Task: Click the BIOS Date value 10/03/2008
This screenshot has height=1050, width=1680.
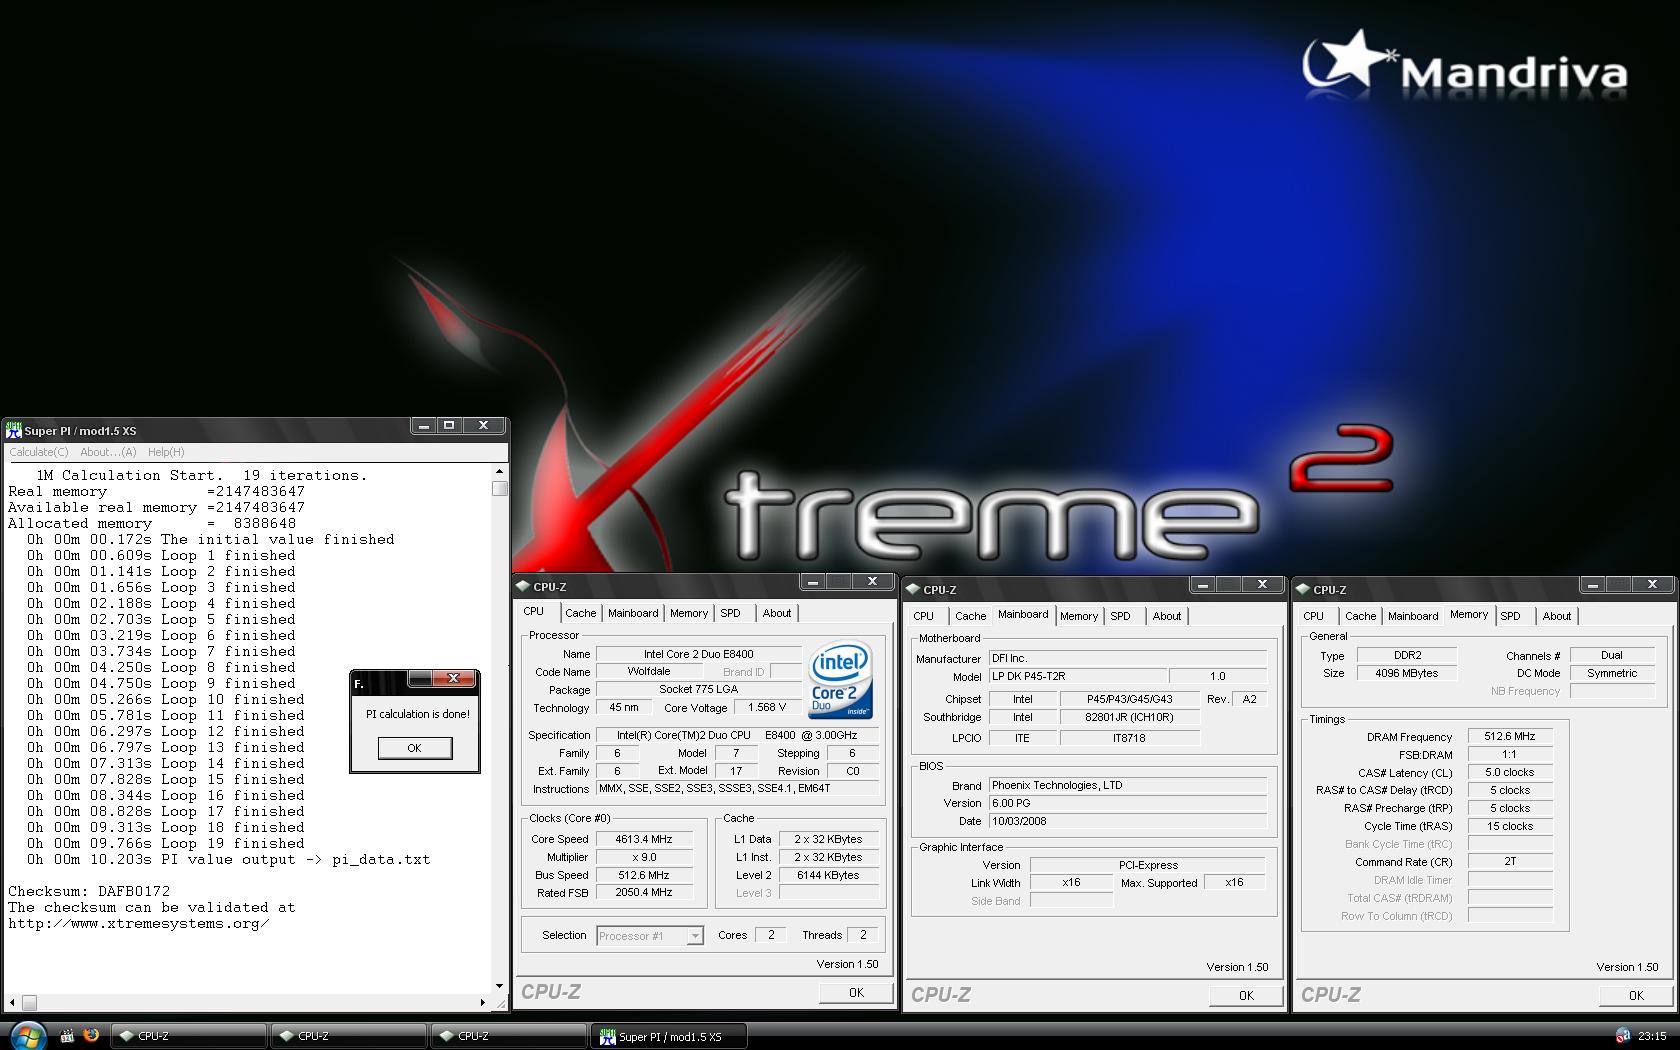Action: tap(1128, 821)
